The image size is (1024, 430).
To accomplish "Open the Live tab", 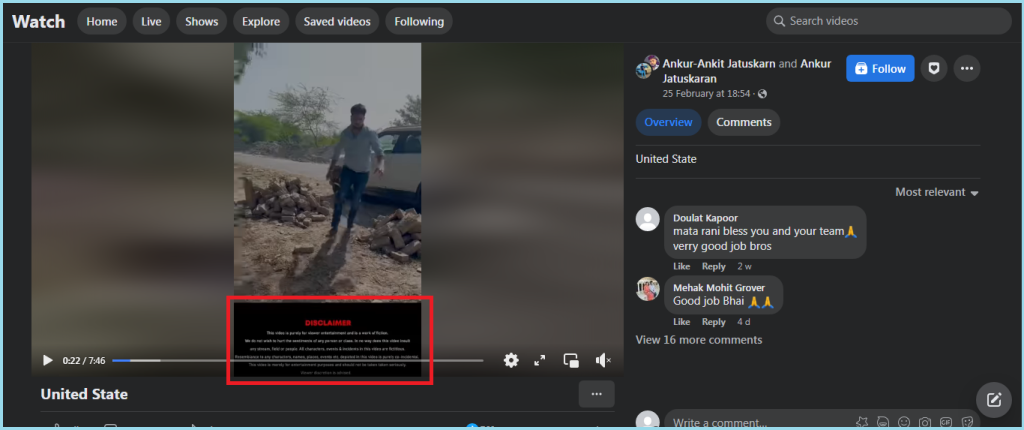I will [151, 22].
